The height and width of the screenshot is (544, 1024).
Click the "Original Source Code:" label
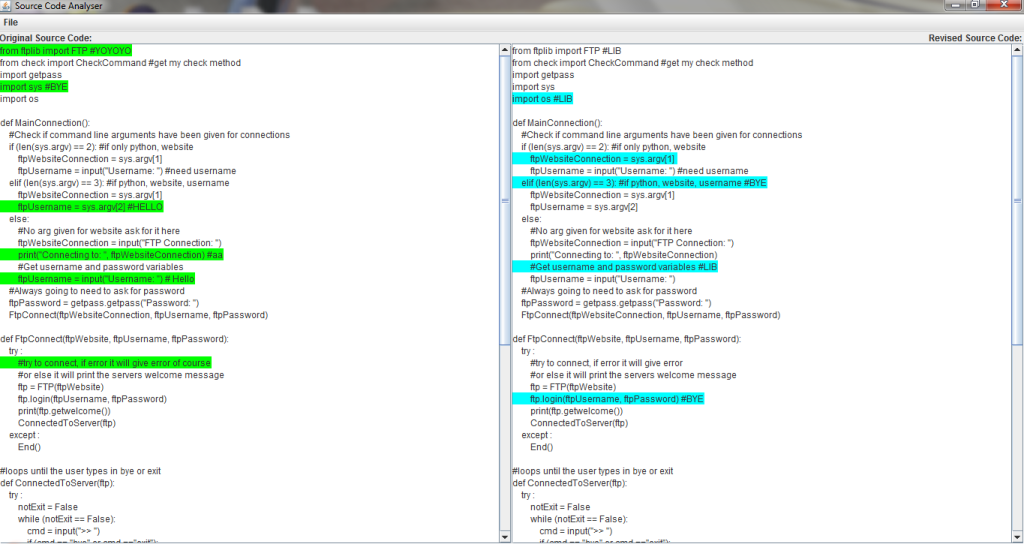[x=46, y=38]
